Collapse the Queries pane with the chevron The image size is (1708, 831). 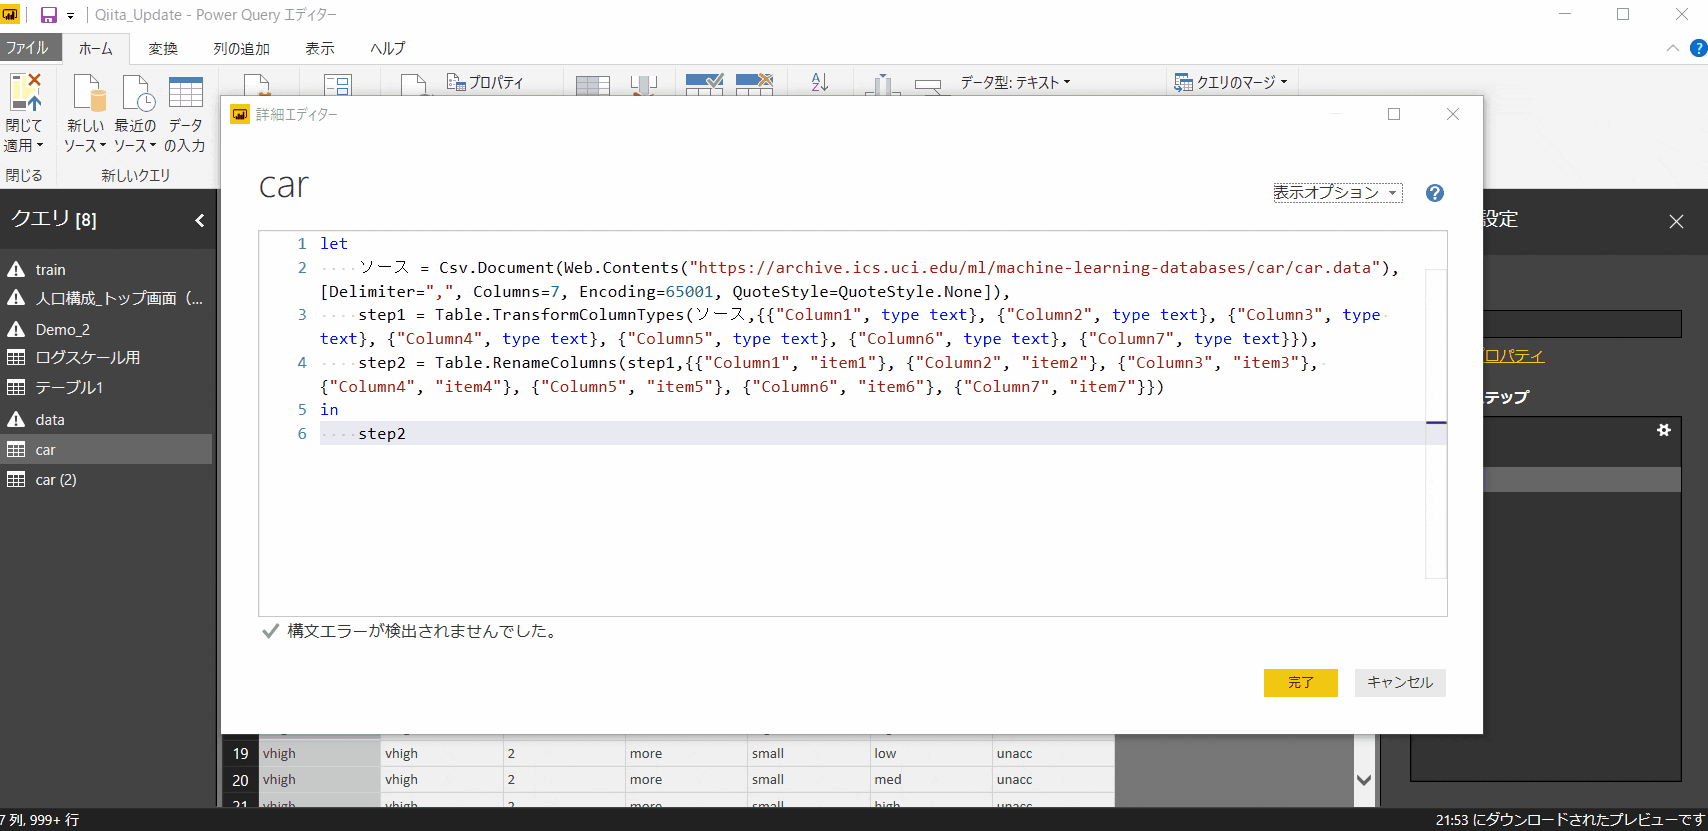200,220
